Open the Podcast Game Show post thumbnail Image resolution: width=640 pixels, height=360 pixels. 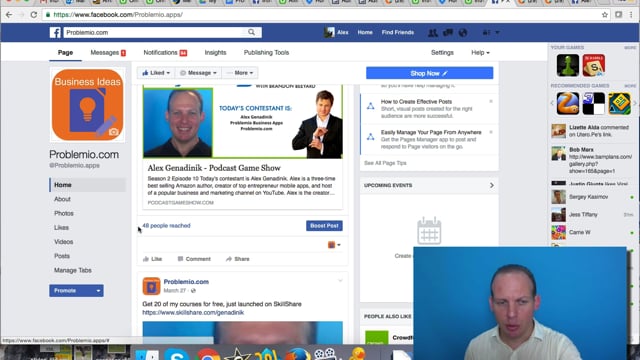click(x=243, y=121)
